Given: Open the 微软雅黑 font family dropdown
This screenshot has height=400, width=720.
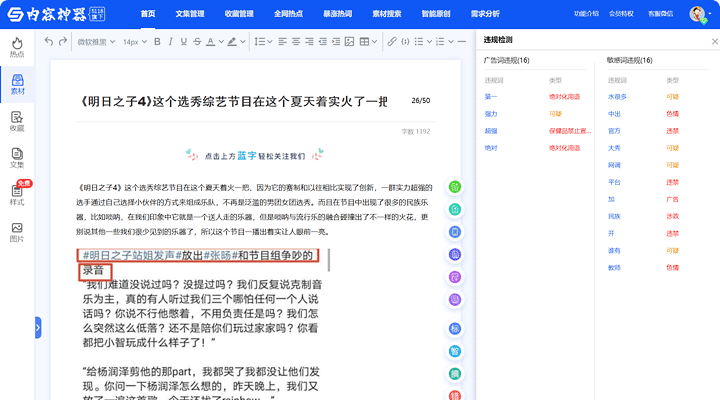Looking at the screenshot, I should click(96, 42).
